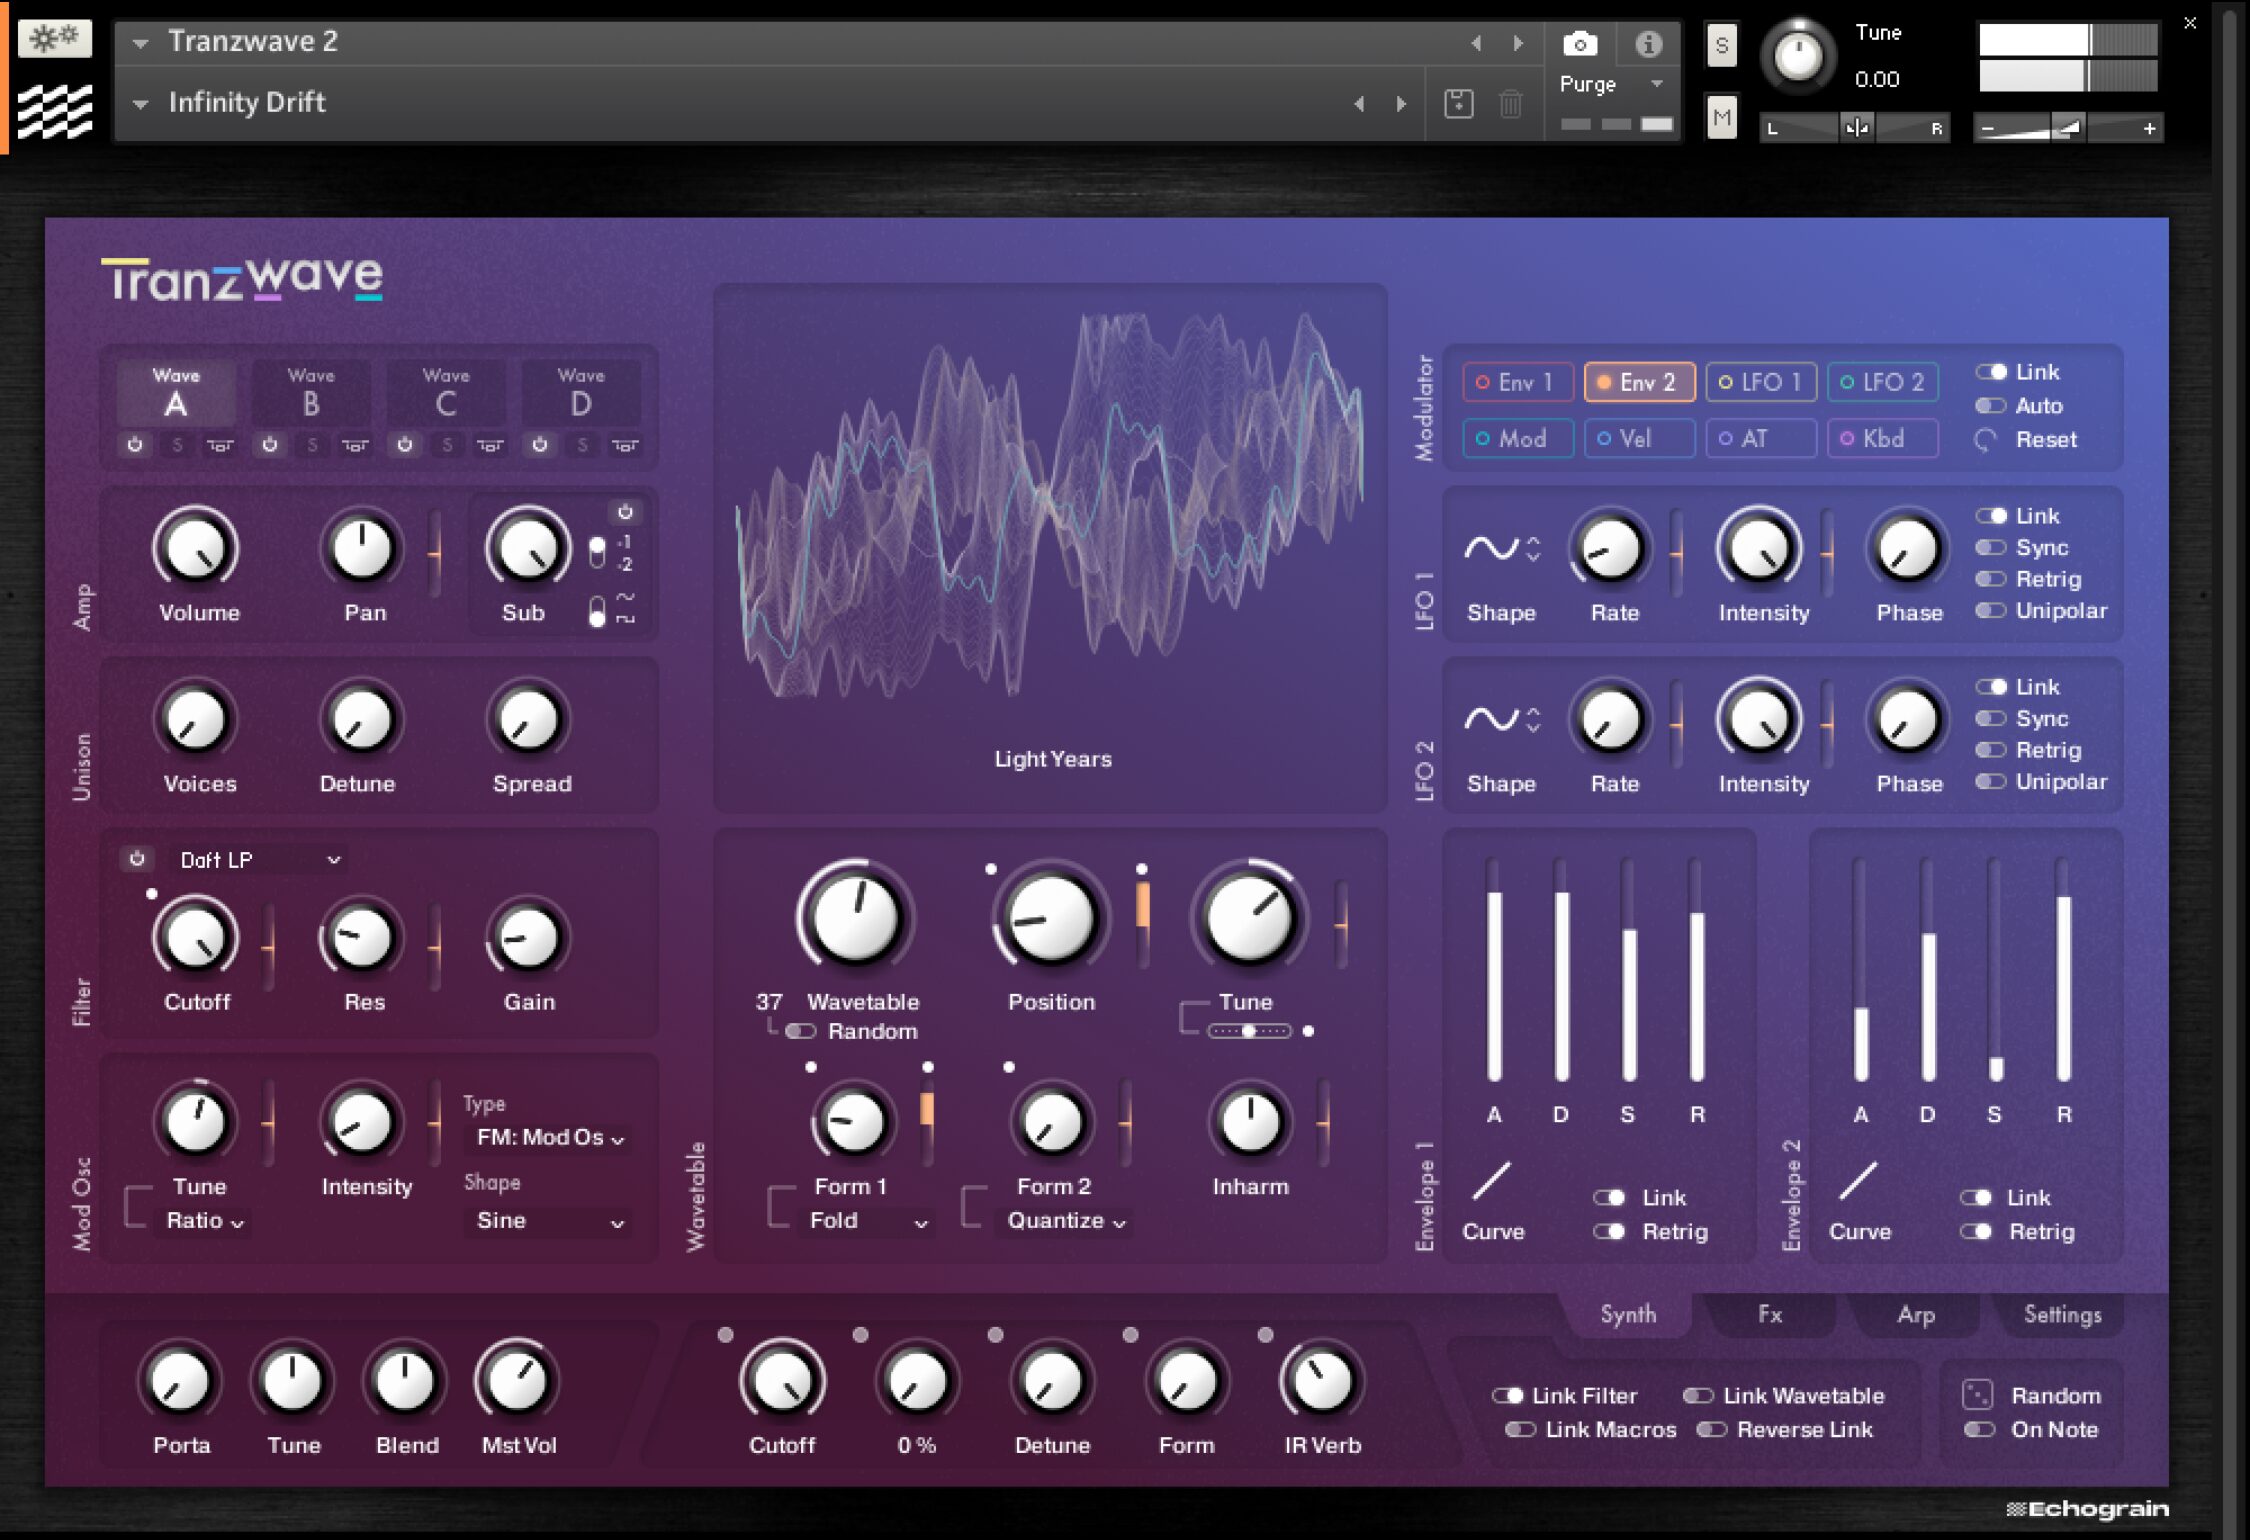The image size is (2250, 1540).
Task: Open the Purge dropdown menu
Action: tap(1611, 84)
